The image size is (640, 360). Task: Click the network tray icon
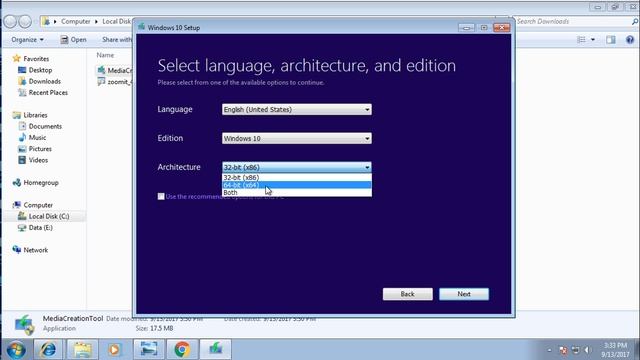coord(576,350)
